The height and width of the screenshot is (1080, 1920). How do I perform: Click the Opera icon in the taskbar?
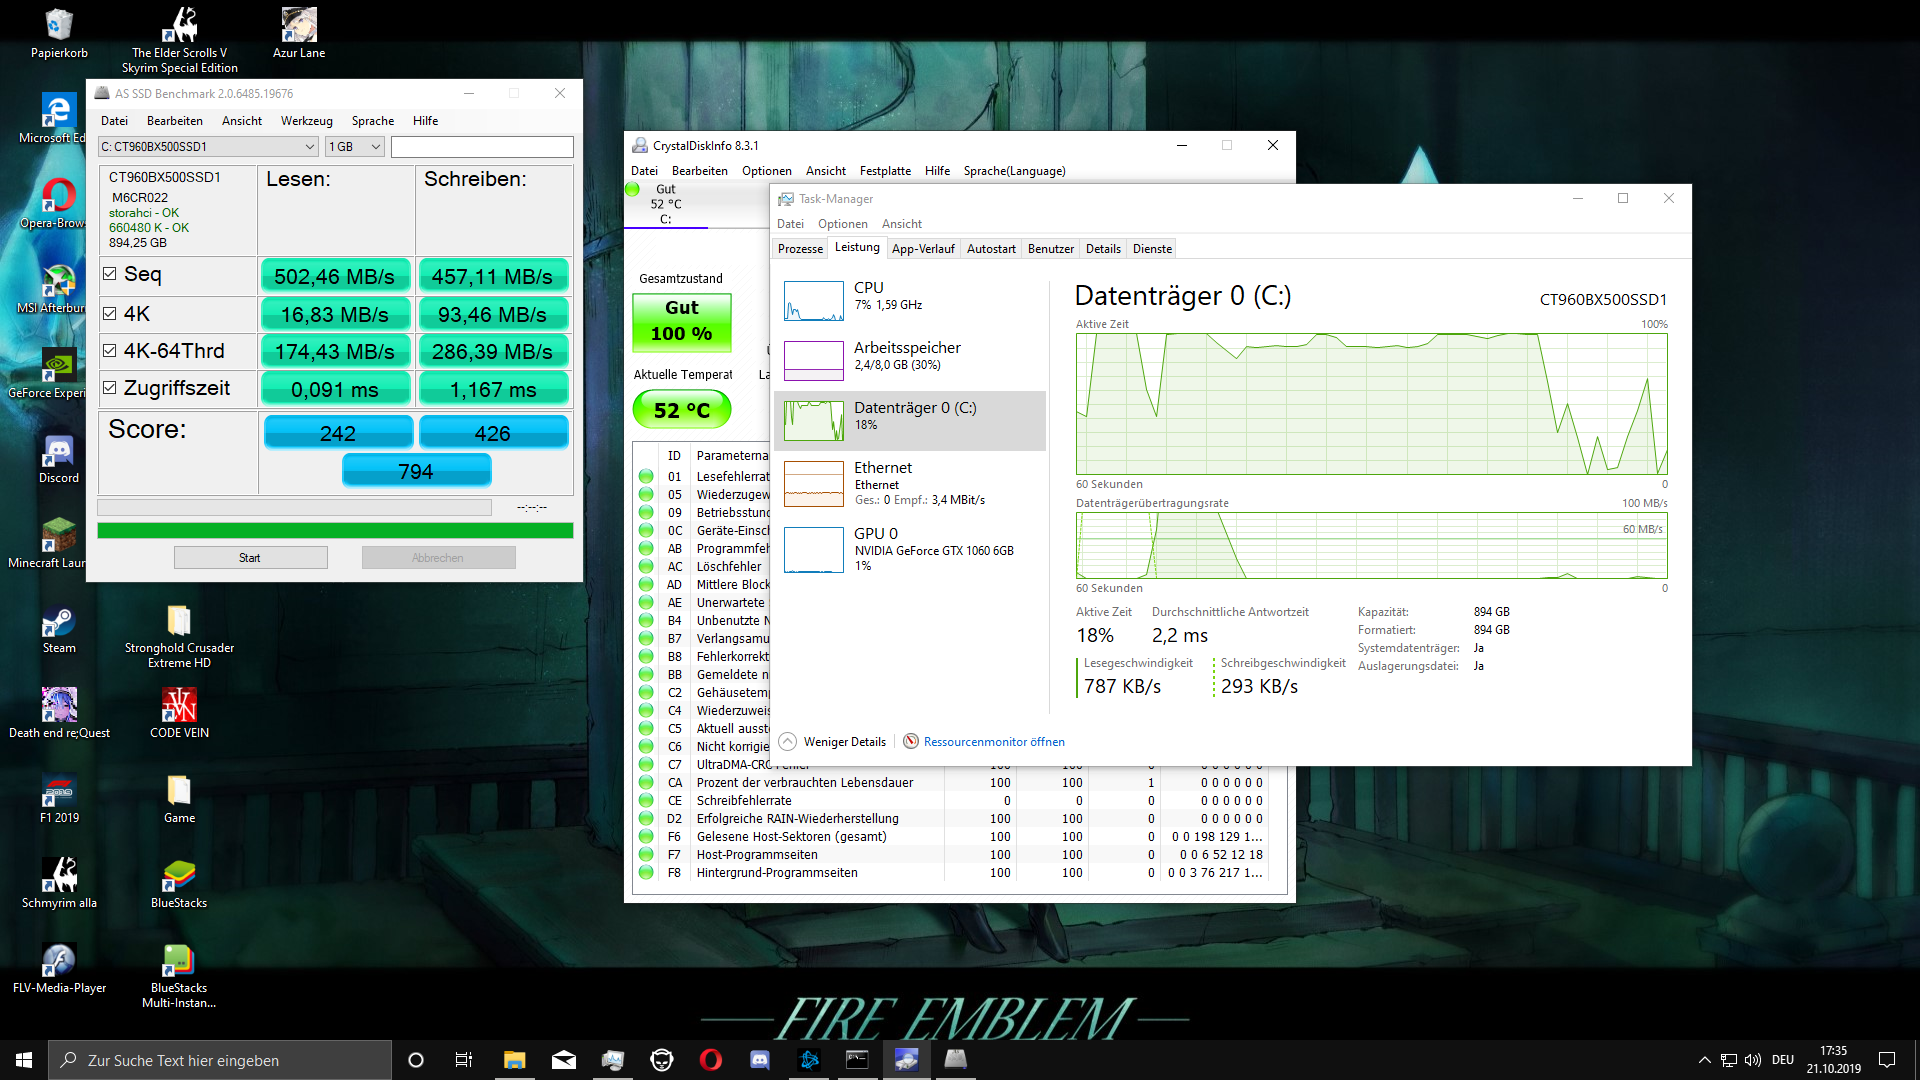point(710,1060)
